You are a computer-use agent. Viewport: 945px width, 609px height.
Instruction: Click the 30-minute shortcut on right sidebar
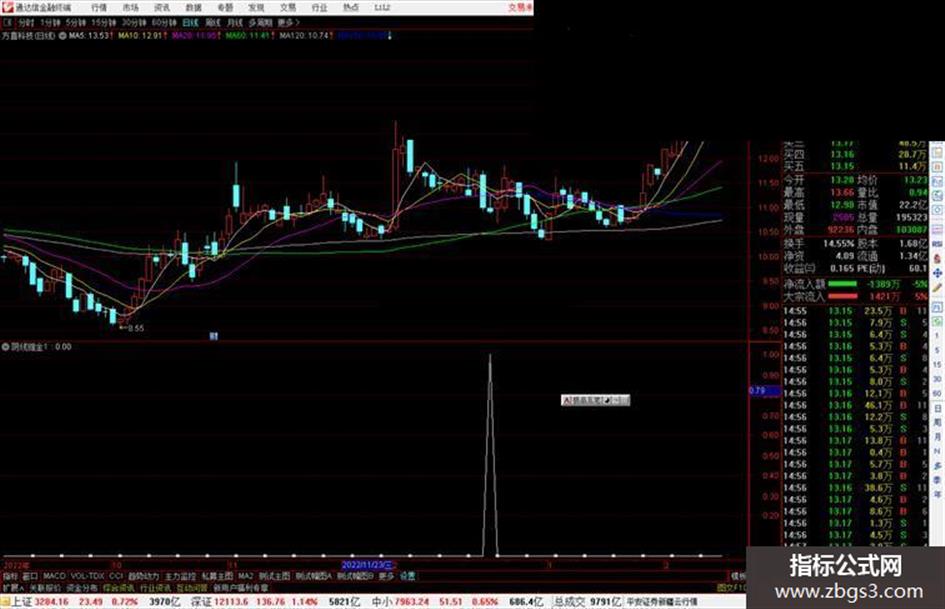(x=937, y=379)
